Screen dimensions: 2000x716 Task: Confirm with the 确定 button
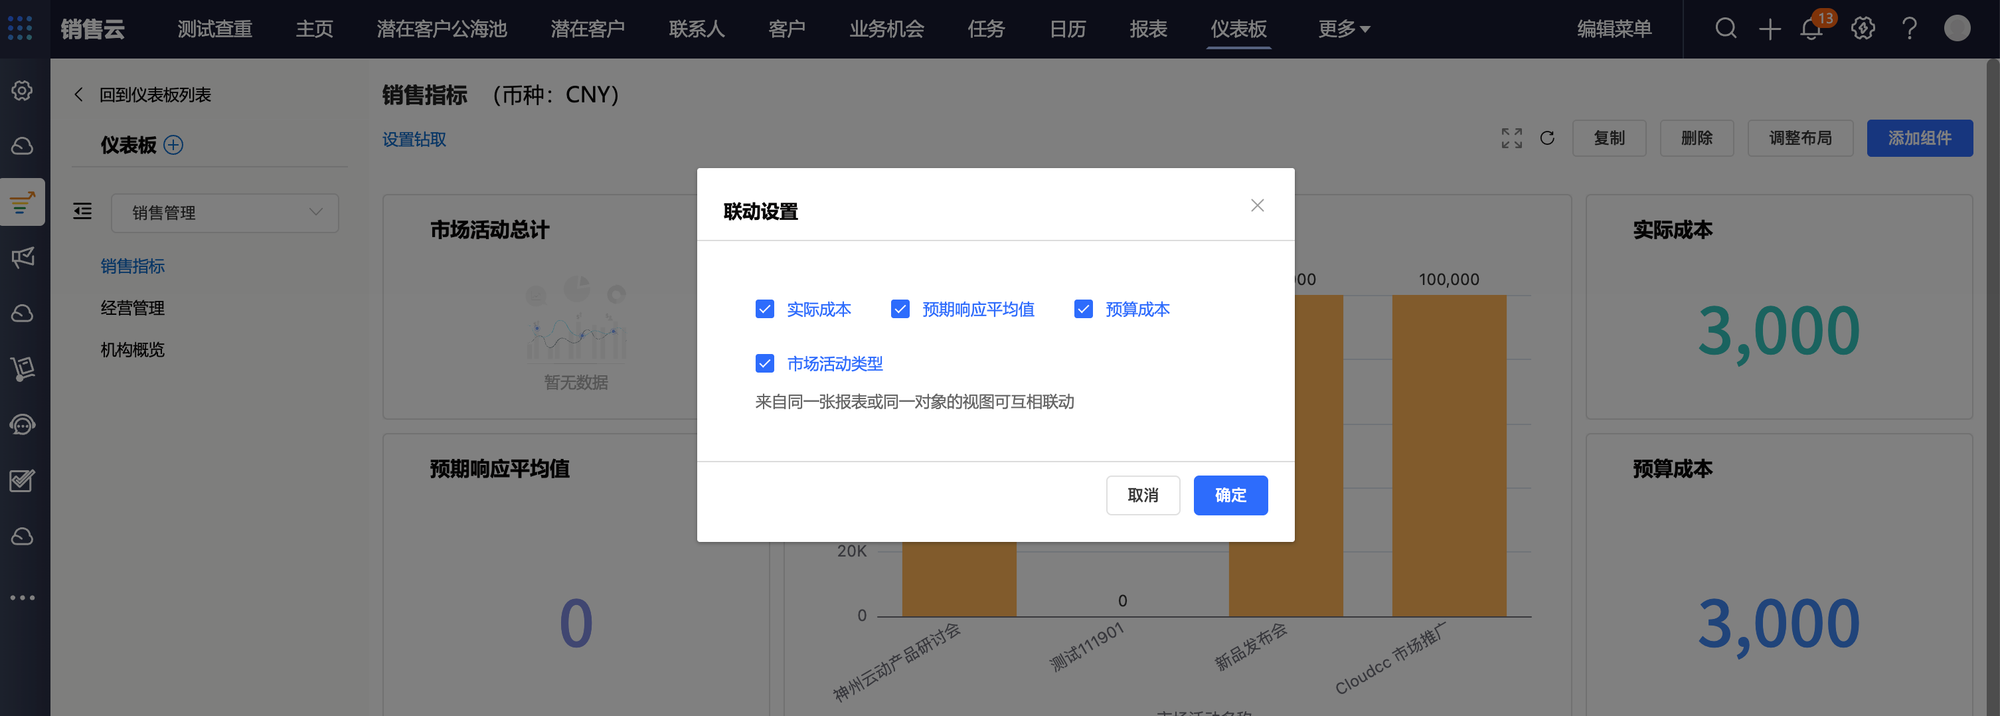pyautogui.click(x=1230, y=495)
